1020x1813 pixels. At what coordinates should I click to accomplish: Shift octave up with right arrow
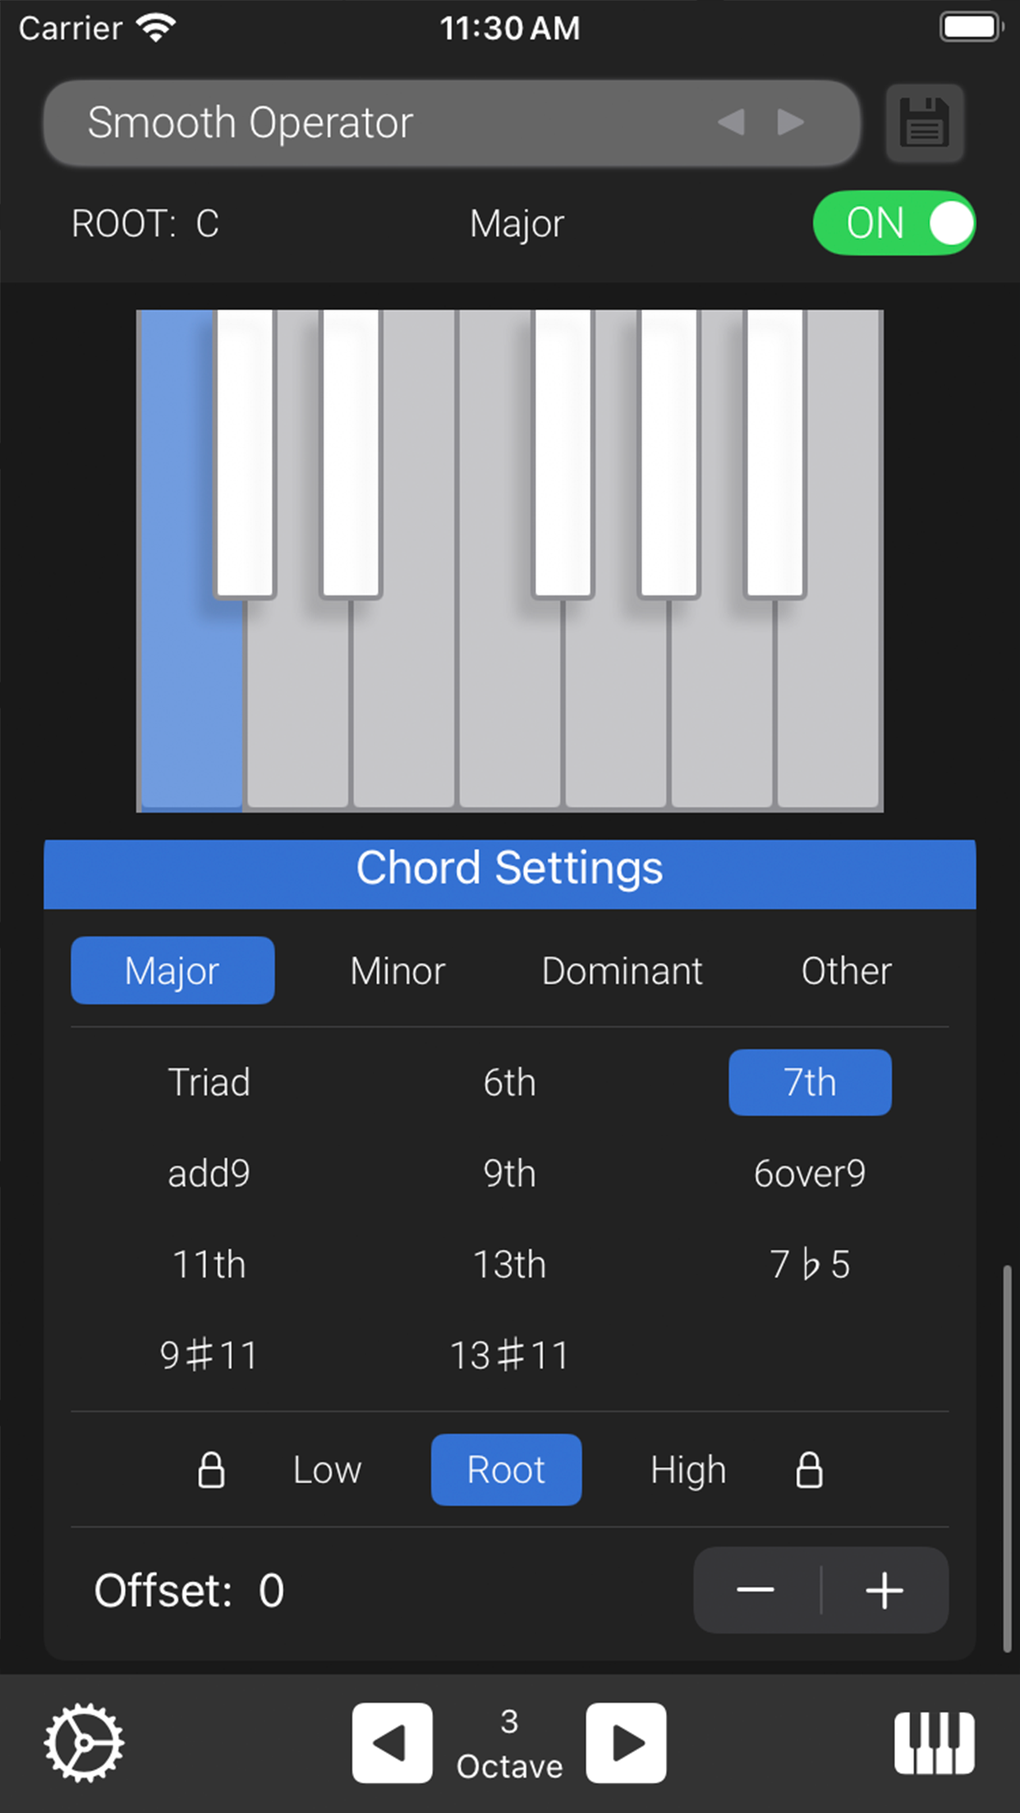click(626, 1743)
